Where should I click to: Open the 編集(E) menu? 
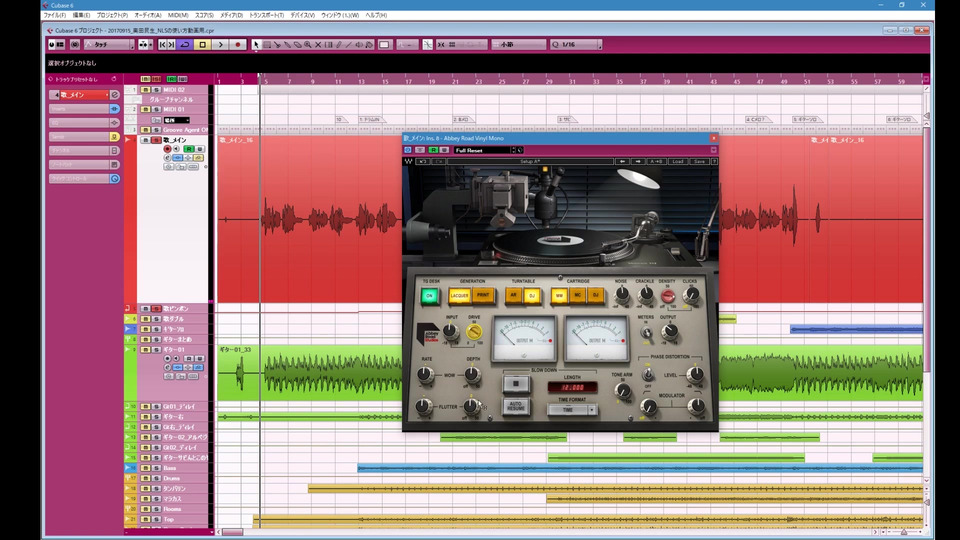coord(81,15)
